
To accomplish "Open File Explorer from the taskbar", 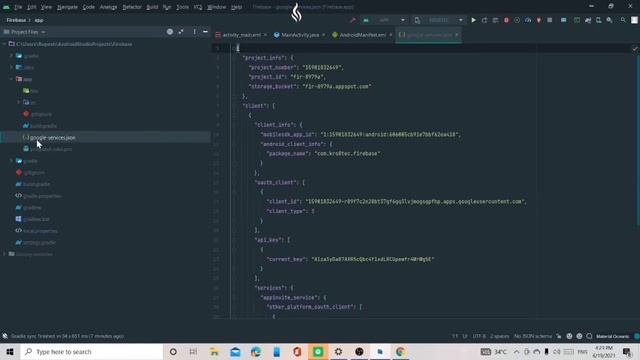I will pyautogui.click(x=214, y=351).
